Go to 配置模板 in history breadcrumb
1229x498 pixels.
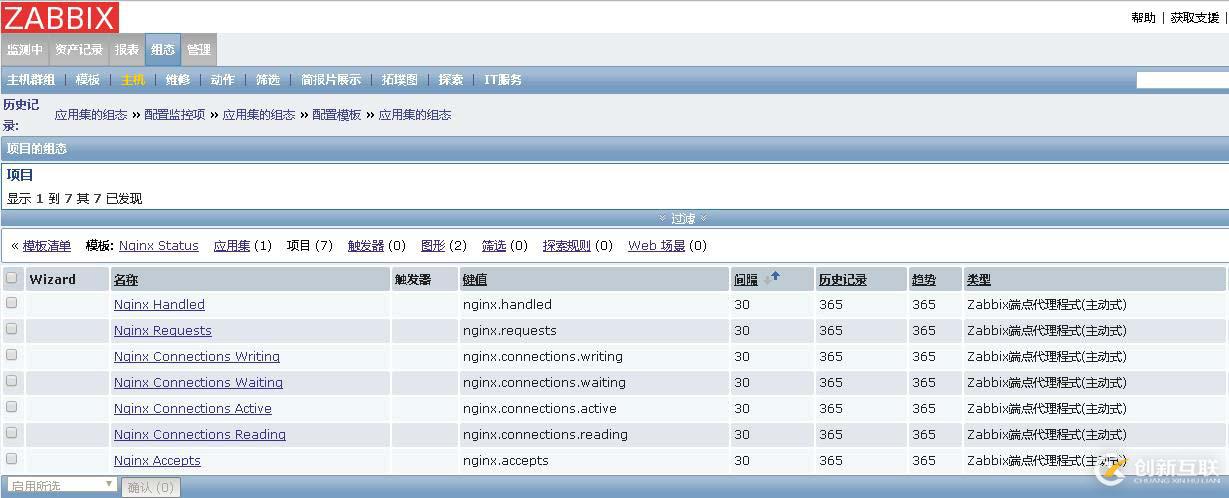336,115
